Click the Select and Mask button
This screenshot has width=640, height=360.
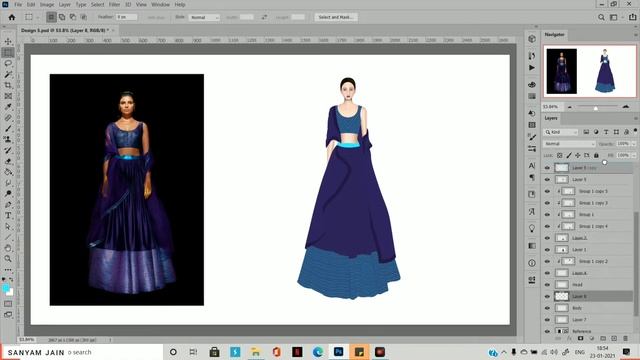336,17
